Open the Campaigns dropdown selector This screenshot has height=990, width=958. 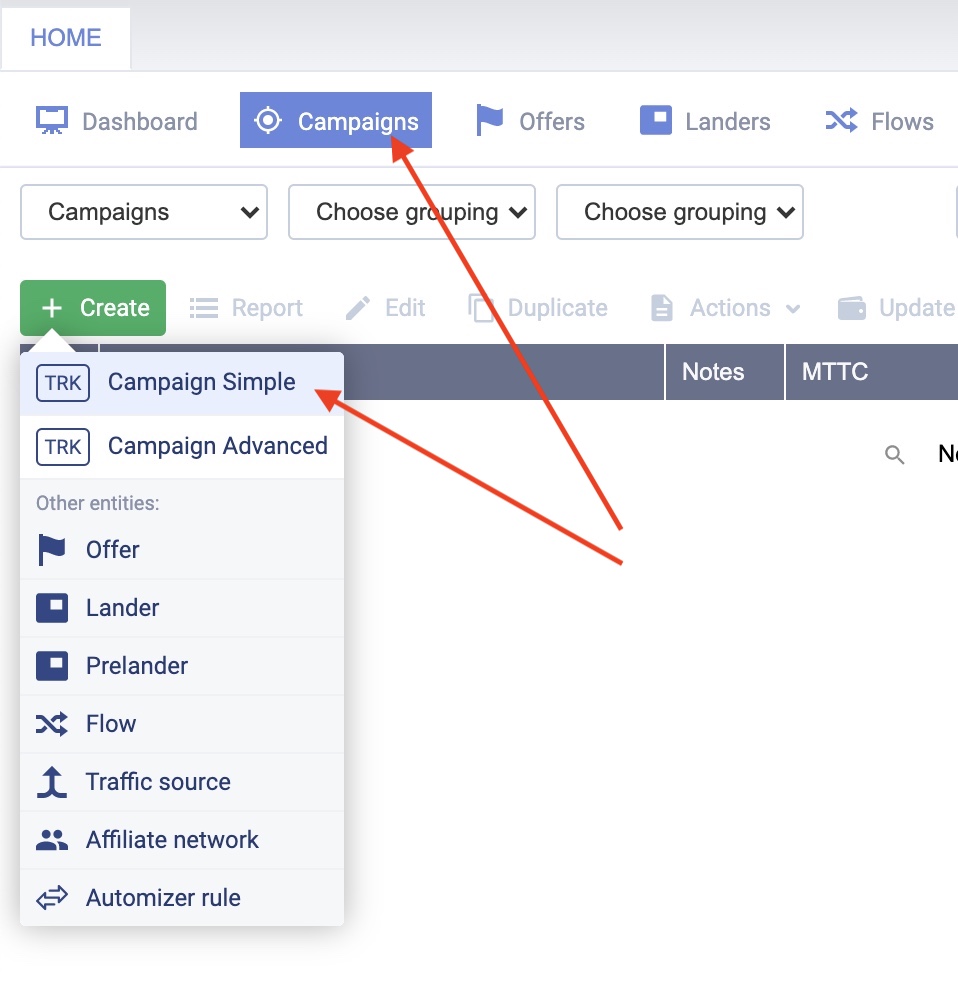point(144,212)
